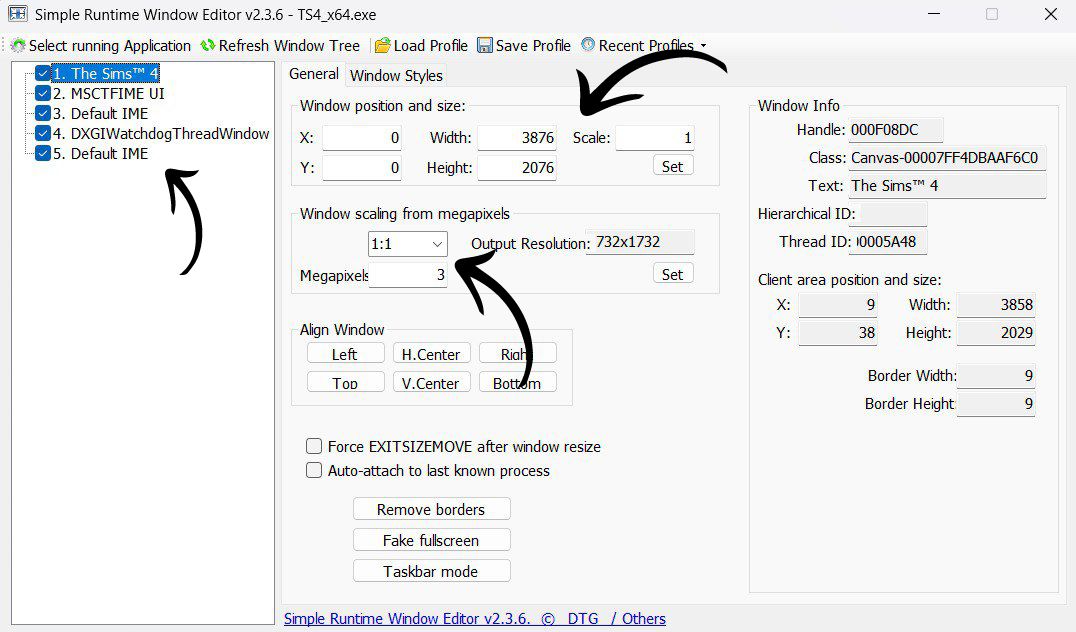
Task: Switch to the General tab
Action: 314,74
